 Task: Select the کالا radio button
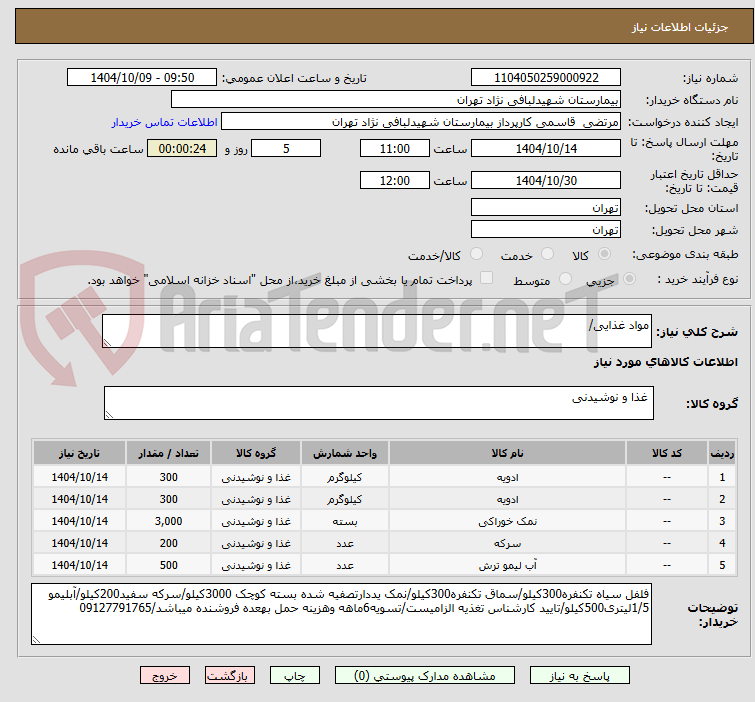pyautogui.click(x=604, y=254)
